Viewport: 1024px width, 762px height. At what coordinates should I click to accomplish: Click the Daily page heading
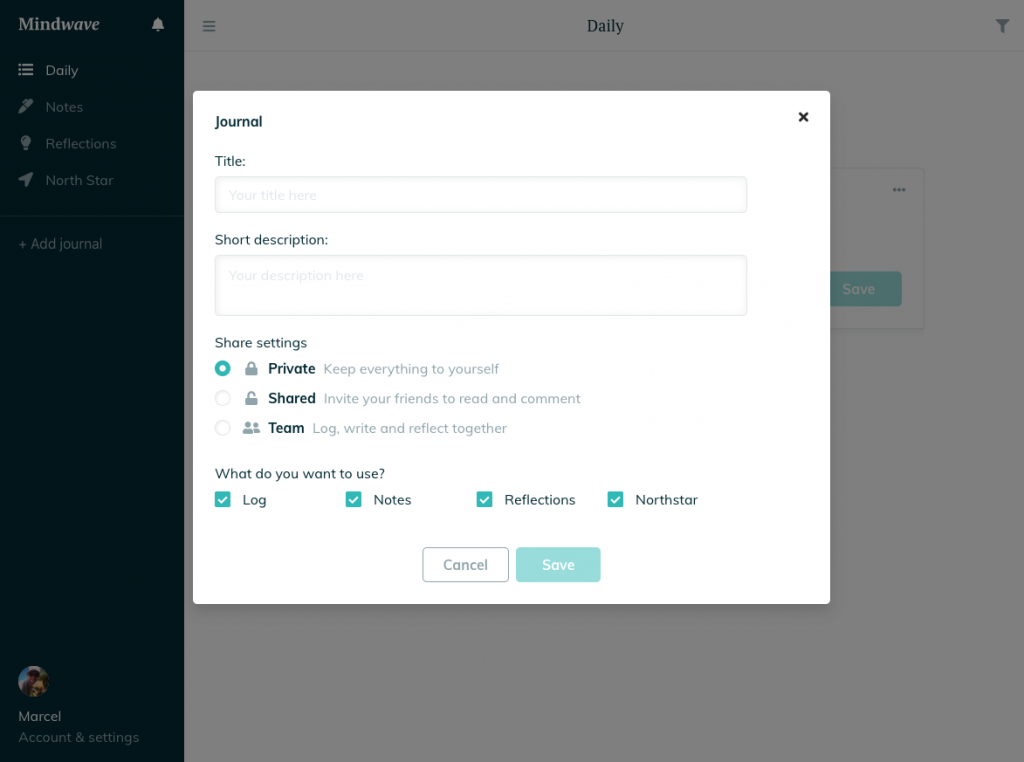click(605, 26)
